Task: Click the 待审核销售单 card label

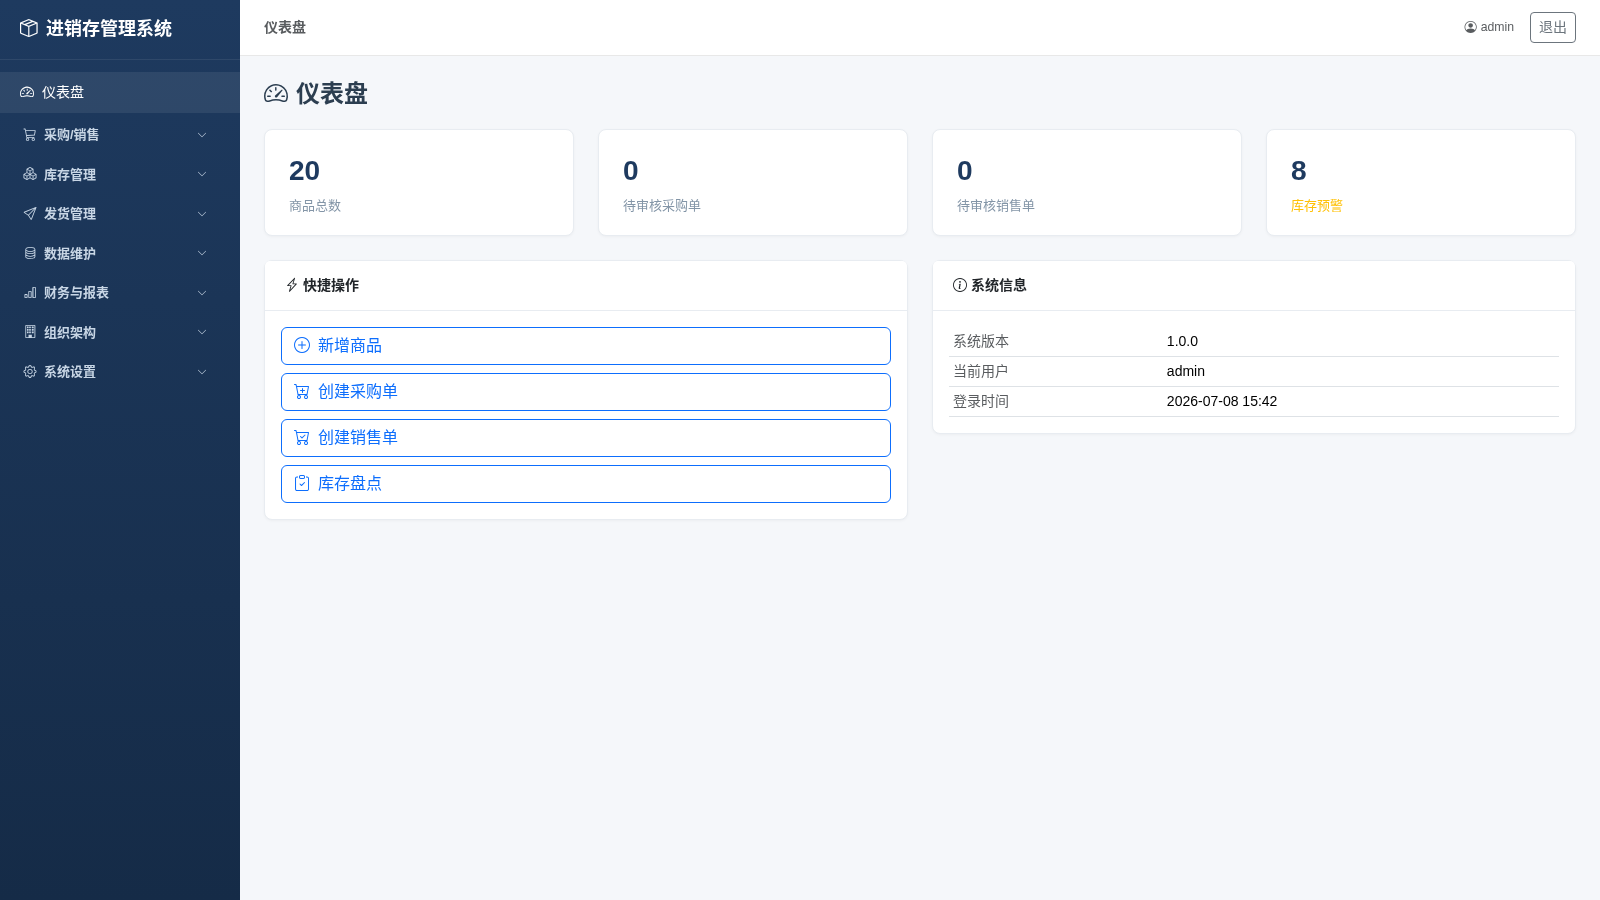Action: pyautogui.click(x=996, y=205)
